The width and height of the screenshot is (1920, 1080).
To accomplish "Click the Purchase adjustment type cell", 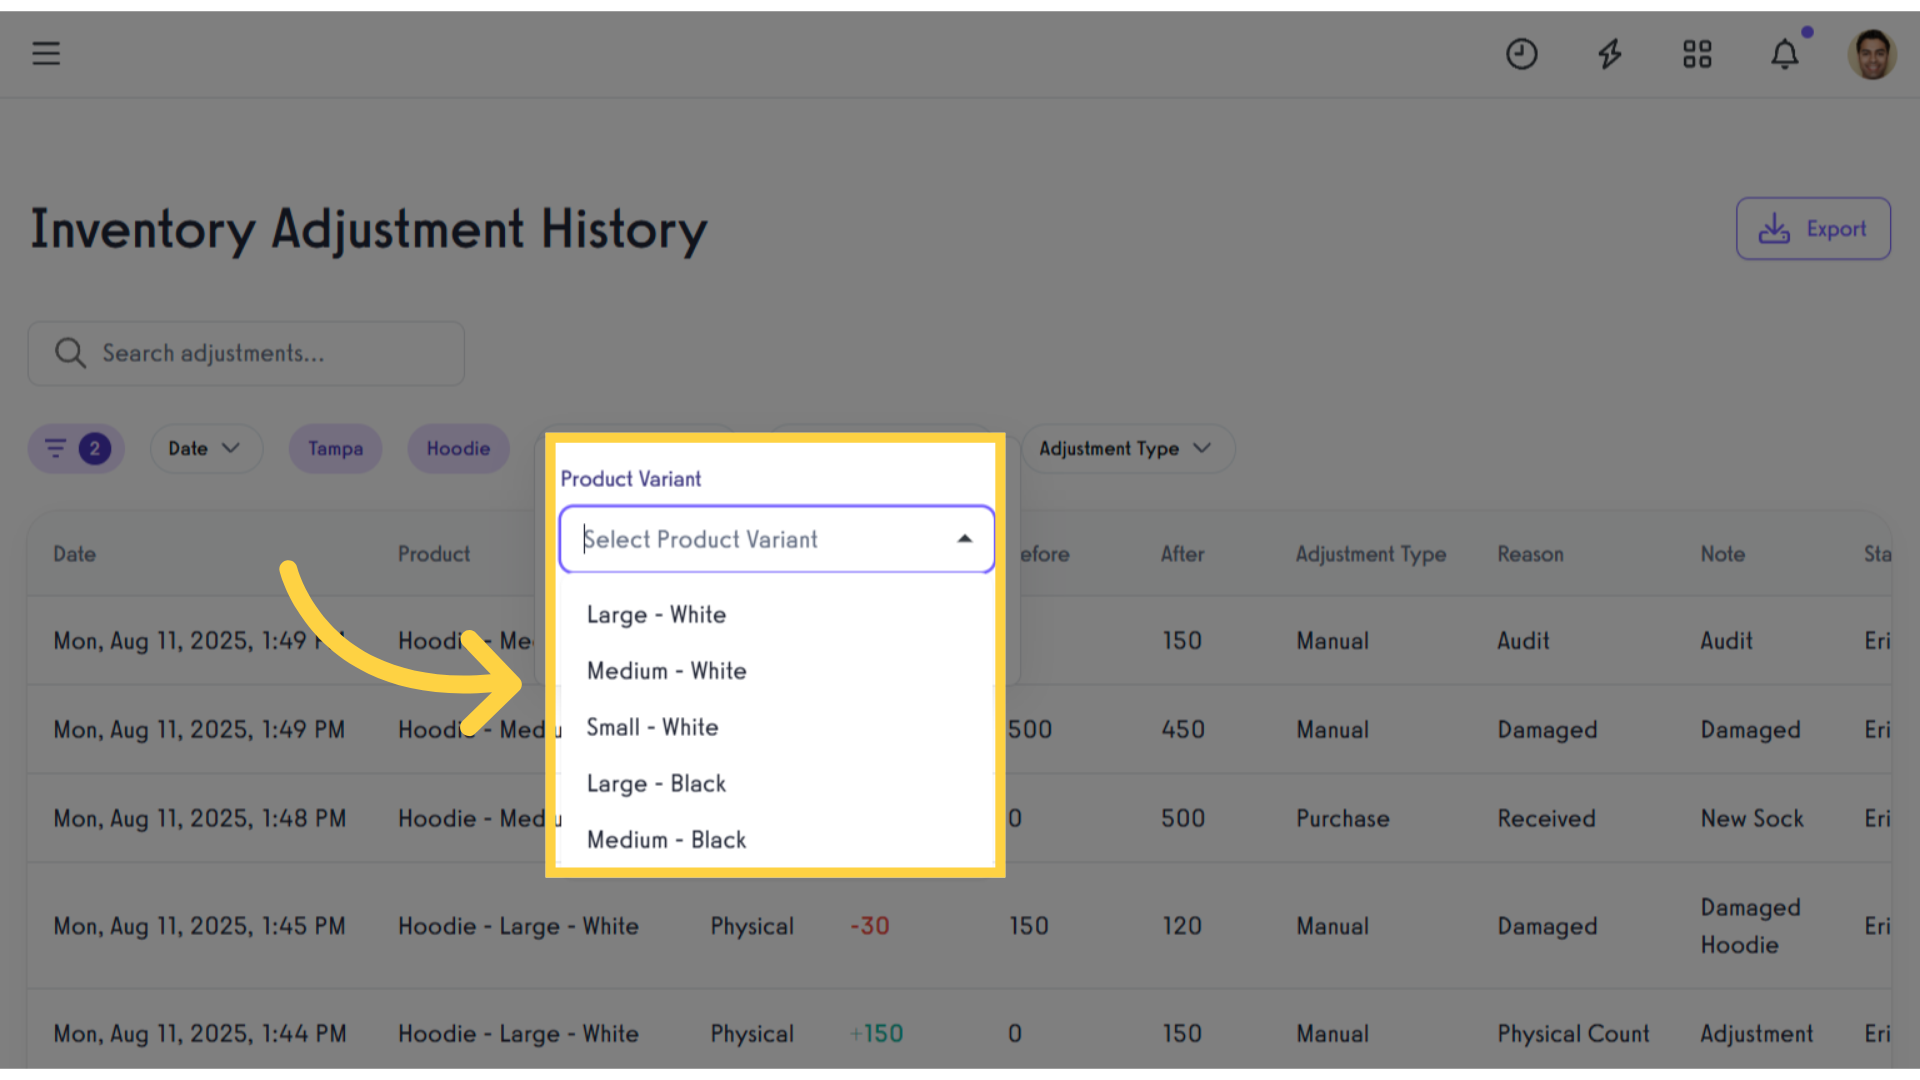I will (1343, 819).
